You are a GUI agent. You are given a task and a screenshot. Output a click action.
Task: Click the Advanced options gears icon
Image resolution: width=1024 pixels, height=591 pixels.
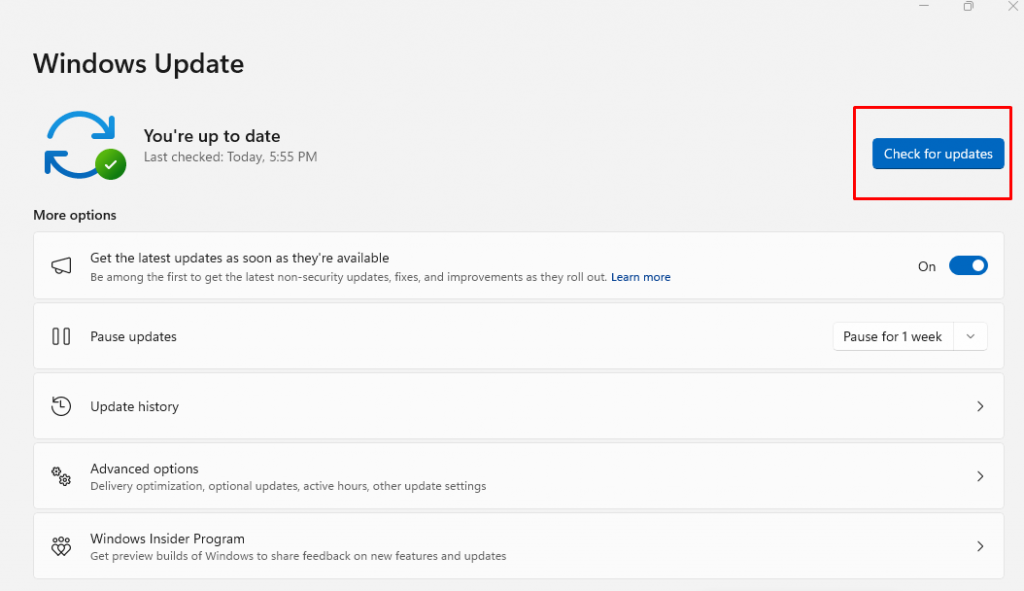pos(61,476)
